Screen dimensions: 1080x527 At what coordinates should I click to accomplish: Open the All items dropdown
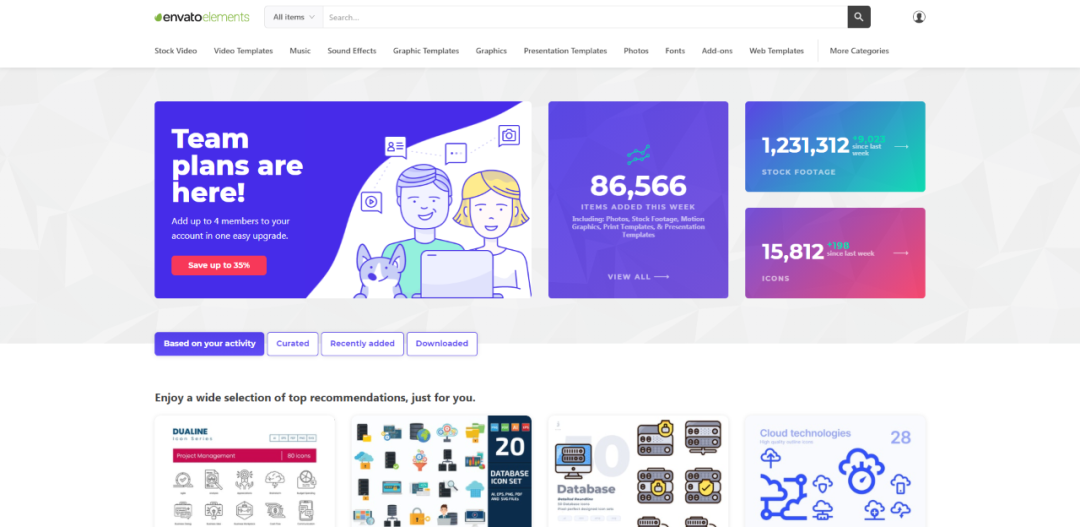click(293, 17)
